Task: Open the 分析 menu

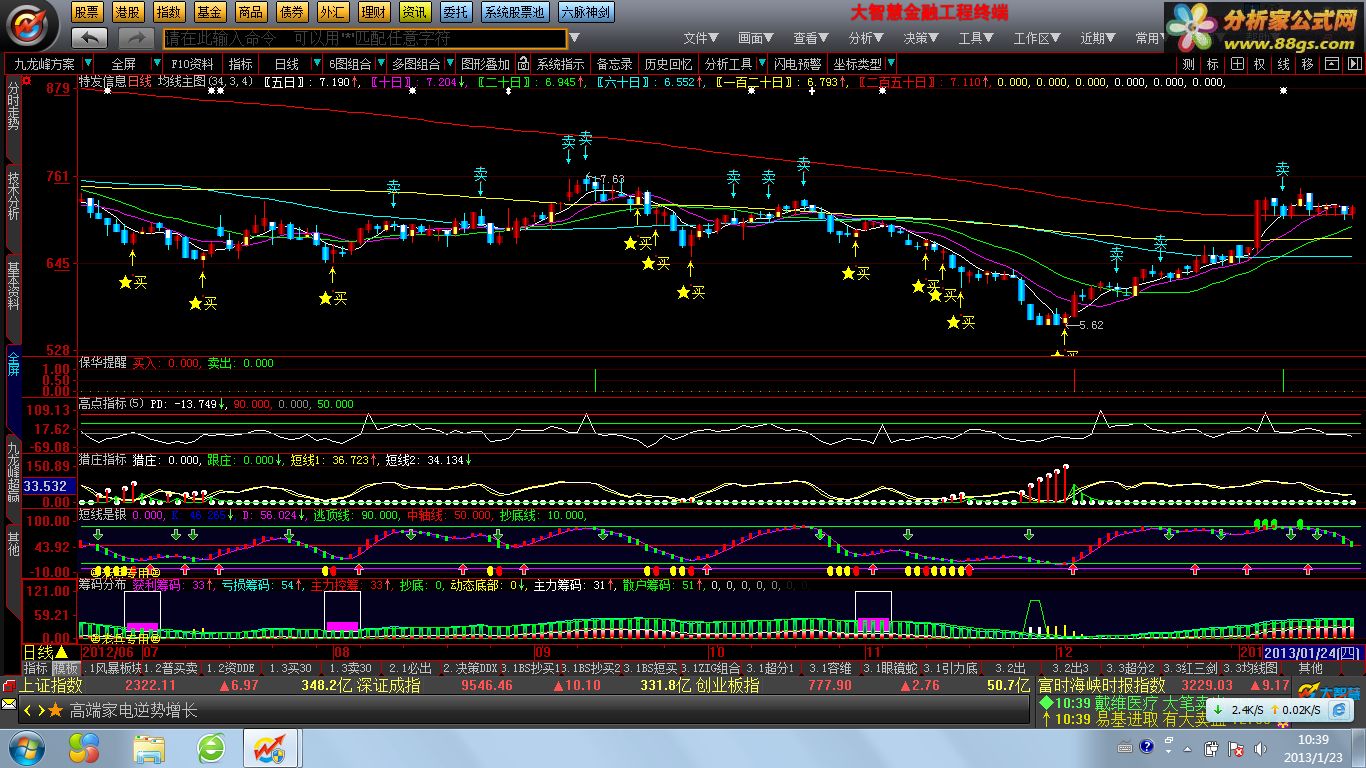Action: (866, 38)
